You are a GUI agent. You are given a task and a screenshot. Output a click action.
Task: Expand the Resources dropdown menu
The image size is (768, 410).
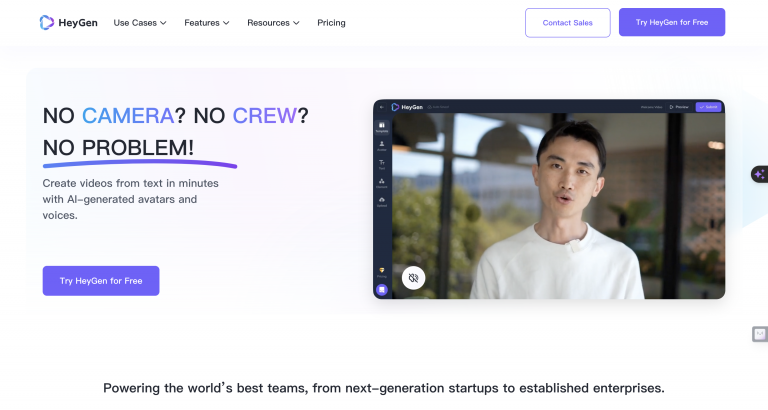(273, 23)
